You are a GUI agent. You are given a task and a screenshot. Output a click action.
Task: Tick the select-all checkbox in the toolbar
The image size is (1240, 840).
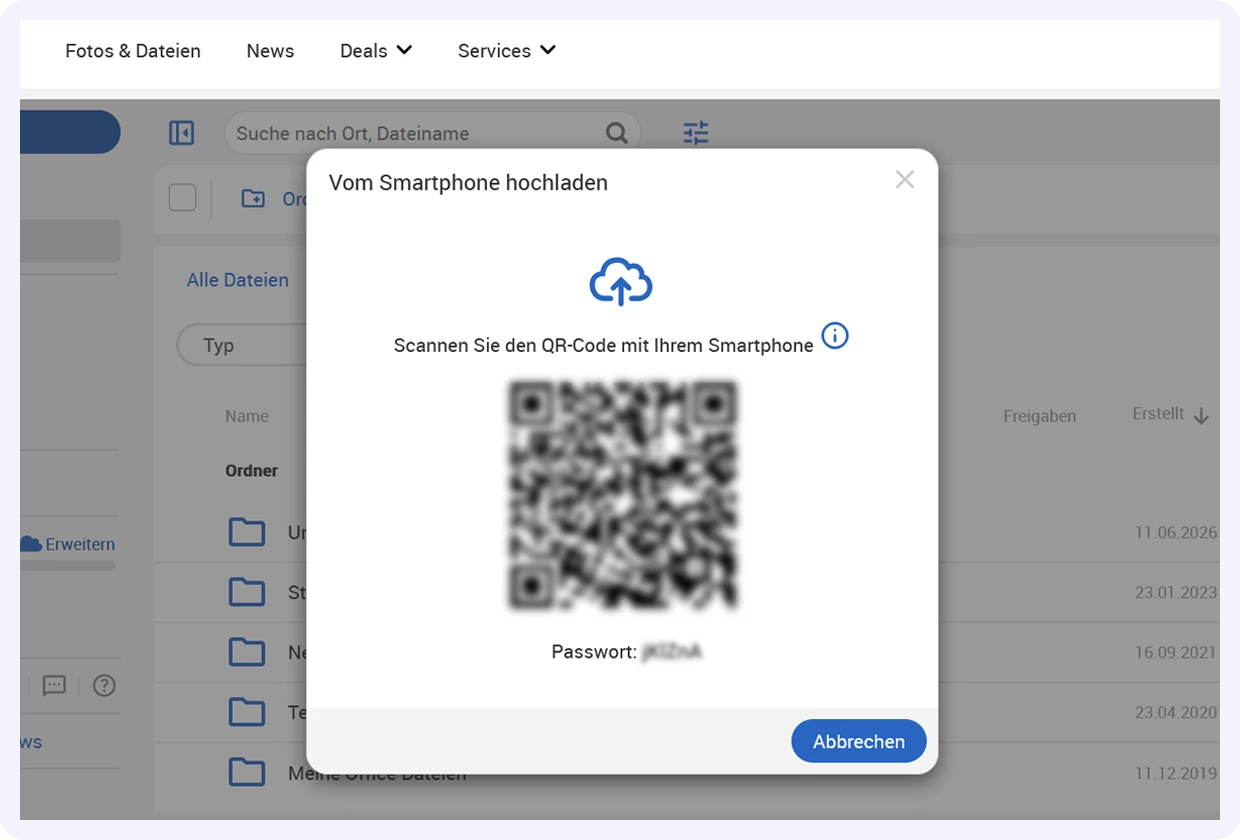coord(182,198)
